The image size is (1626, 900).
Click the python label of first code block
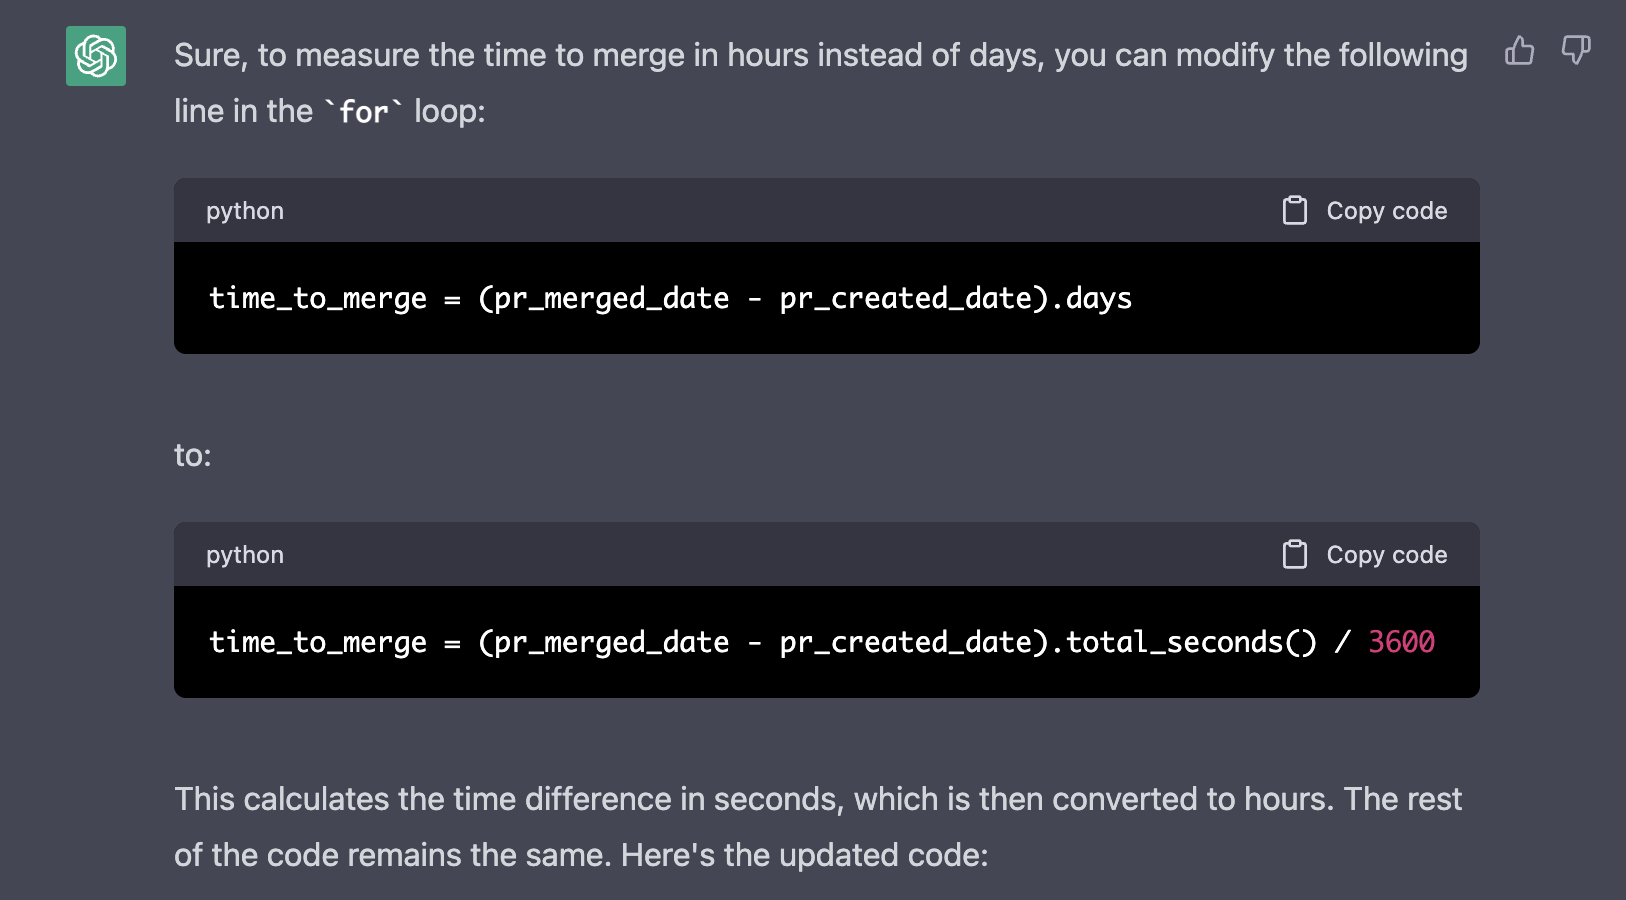pyautogui.click(x=245, y=211)
